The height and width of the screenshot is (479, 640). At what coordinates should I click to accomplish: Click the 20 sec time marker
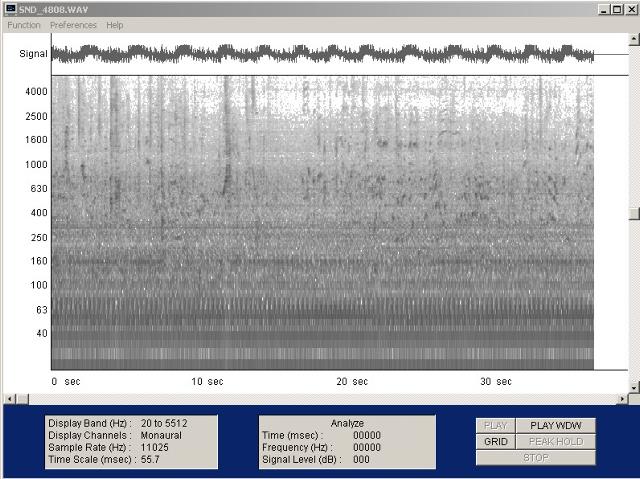(x=352, y=381)
